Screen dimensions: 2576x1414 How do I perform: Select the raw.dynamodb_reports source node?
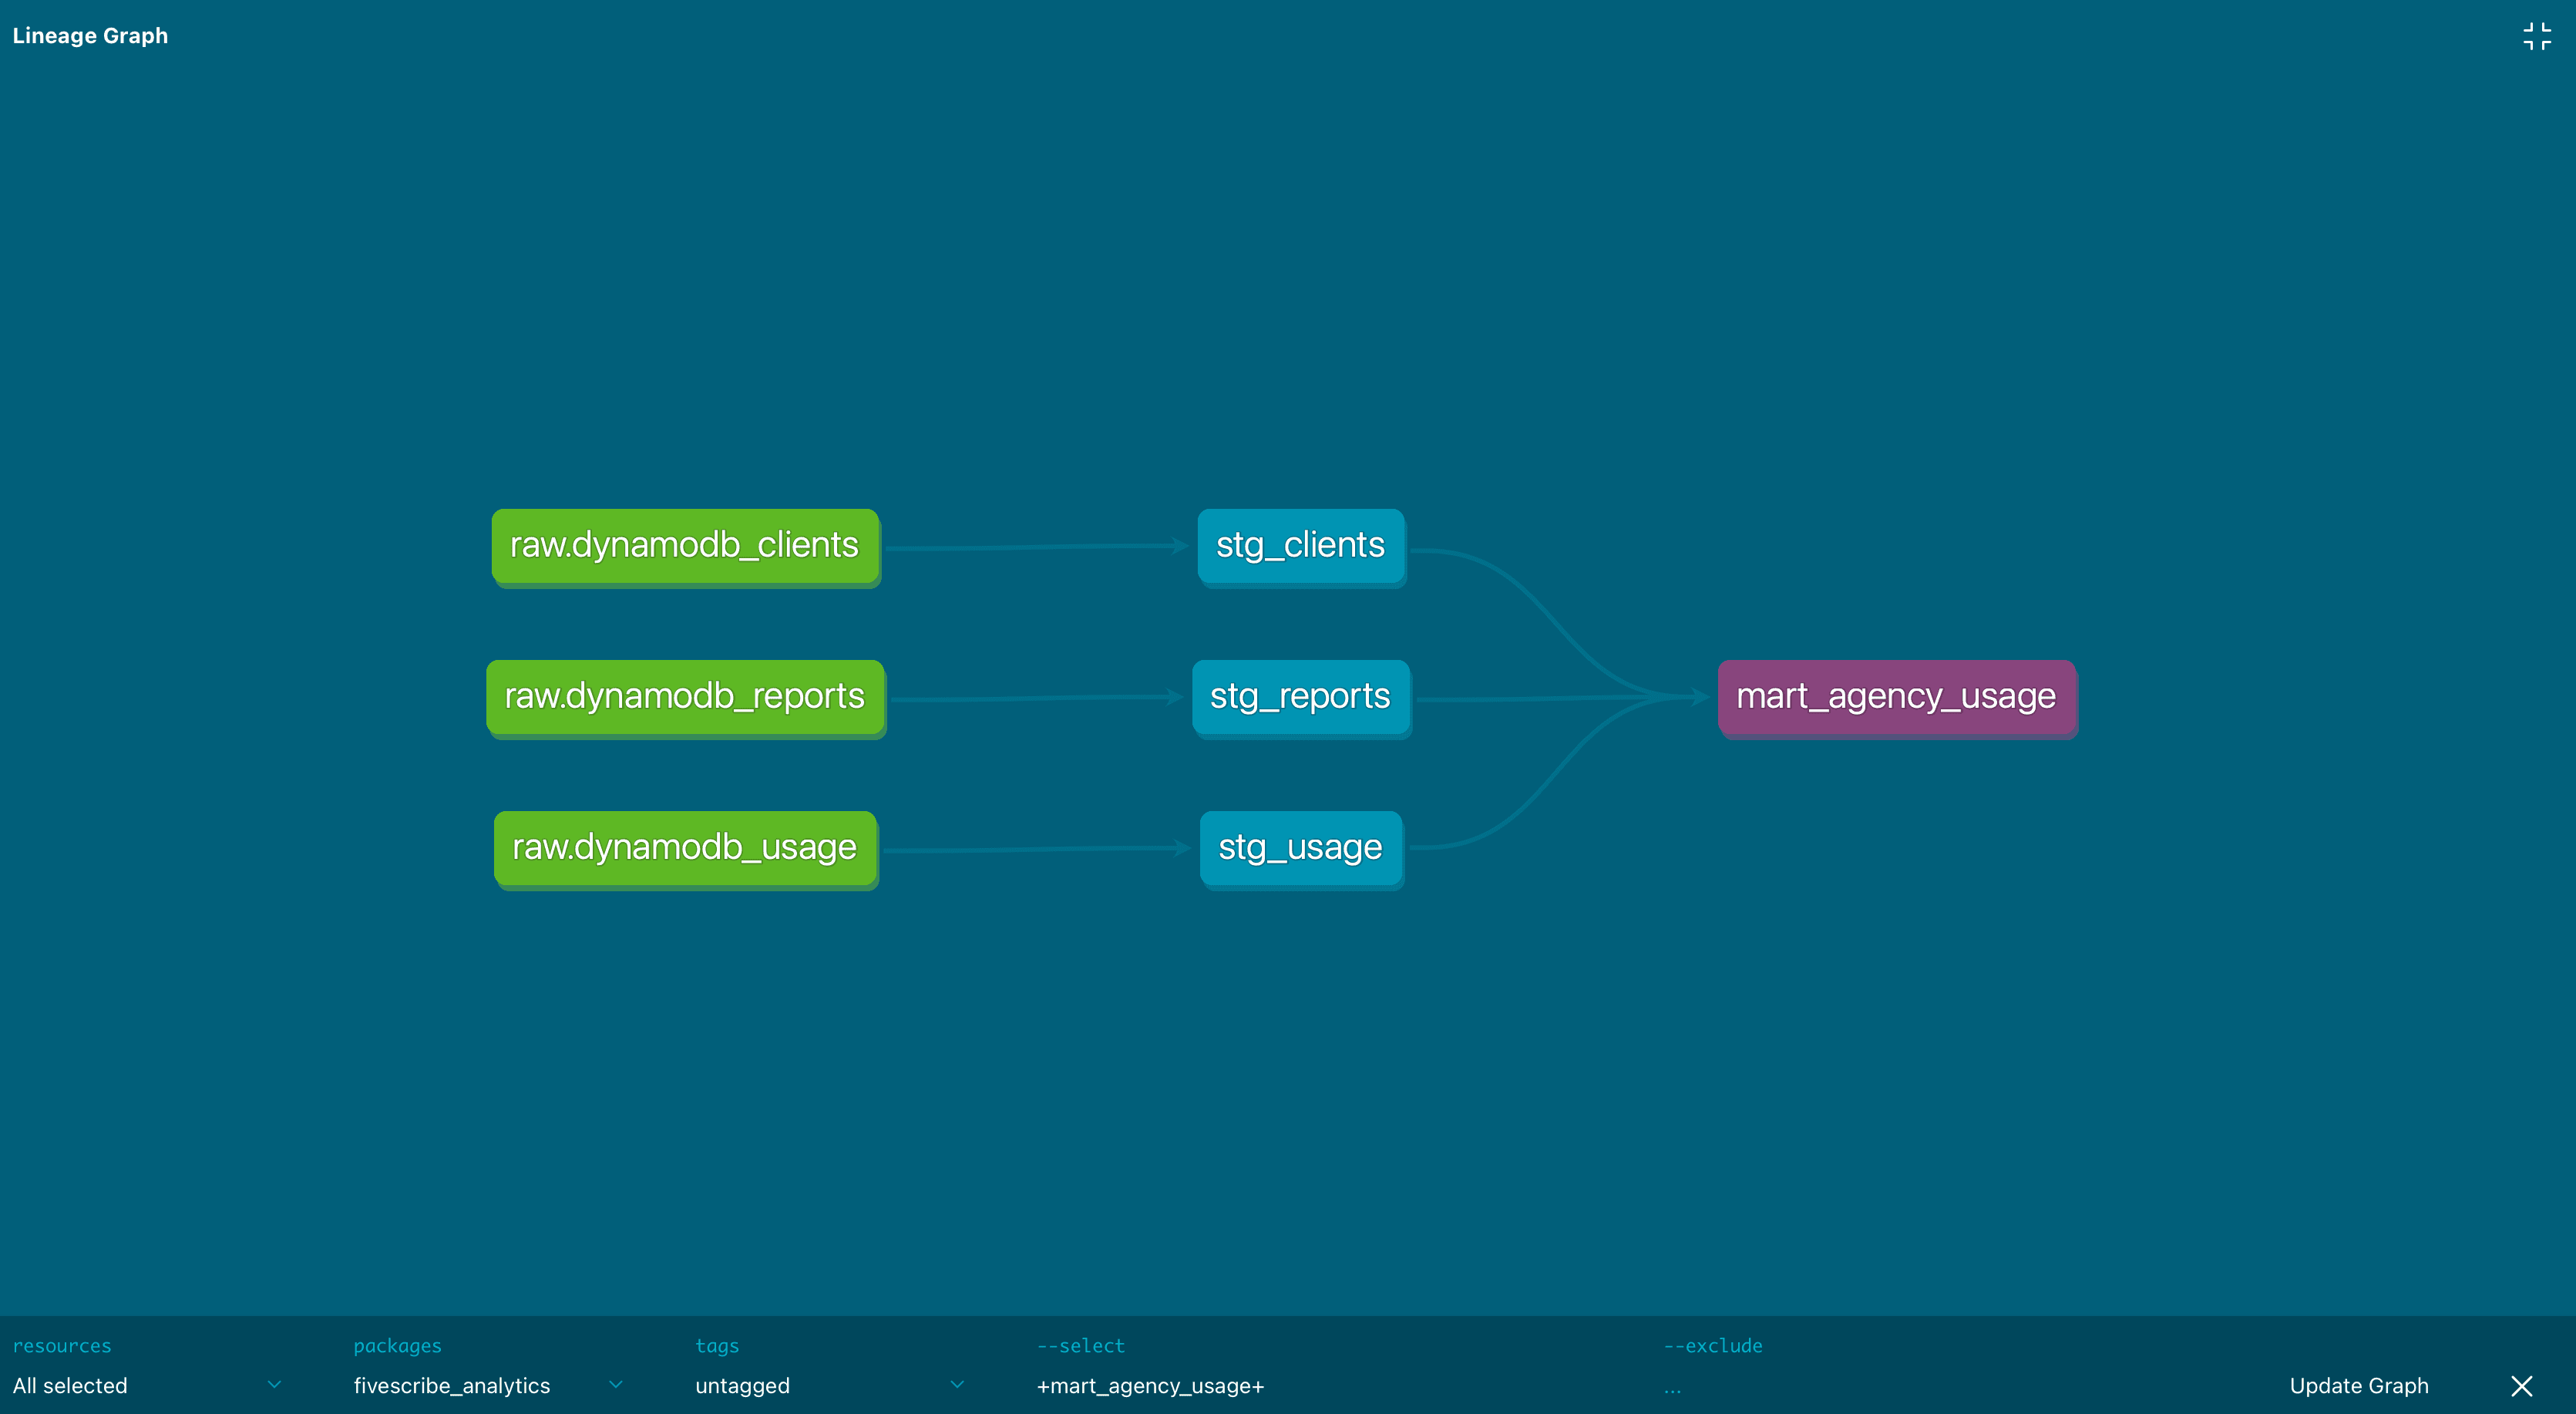click(684, 697)
